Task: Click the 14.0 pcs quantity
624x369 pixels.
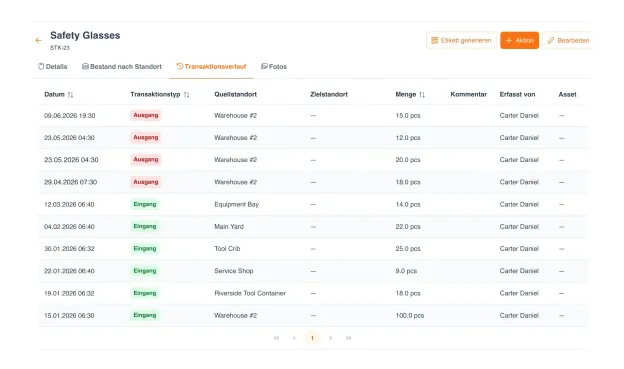Action: 408,204
